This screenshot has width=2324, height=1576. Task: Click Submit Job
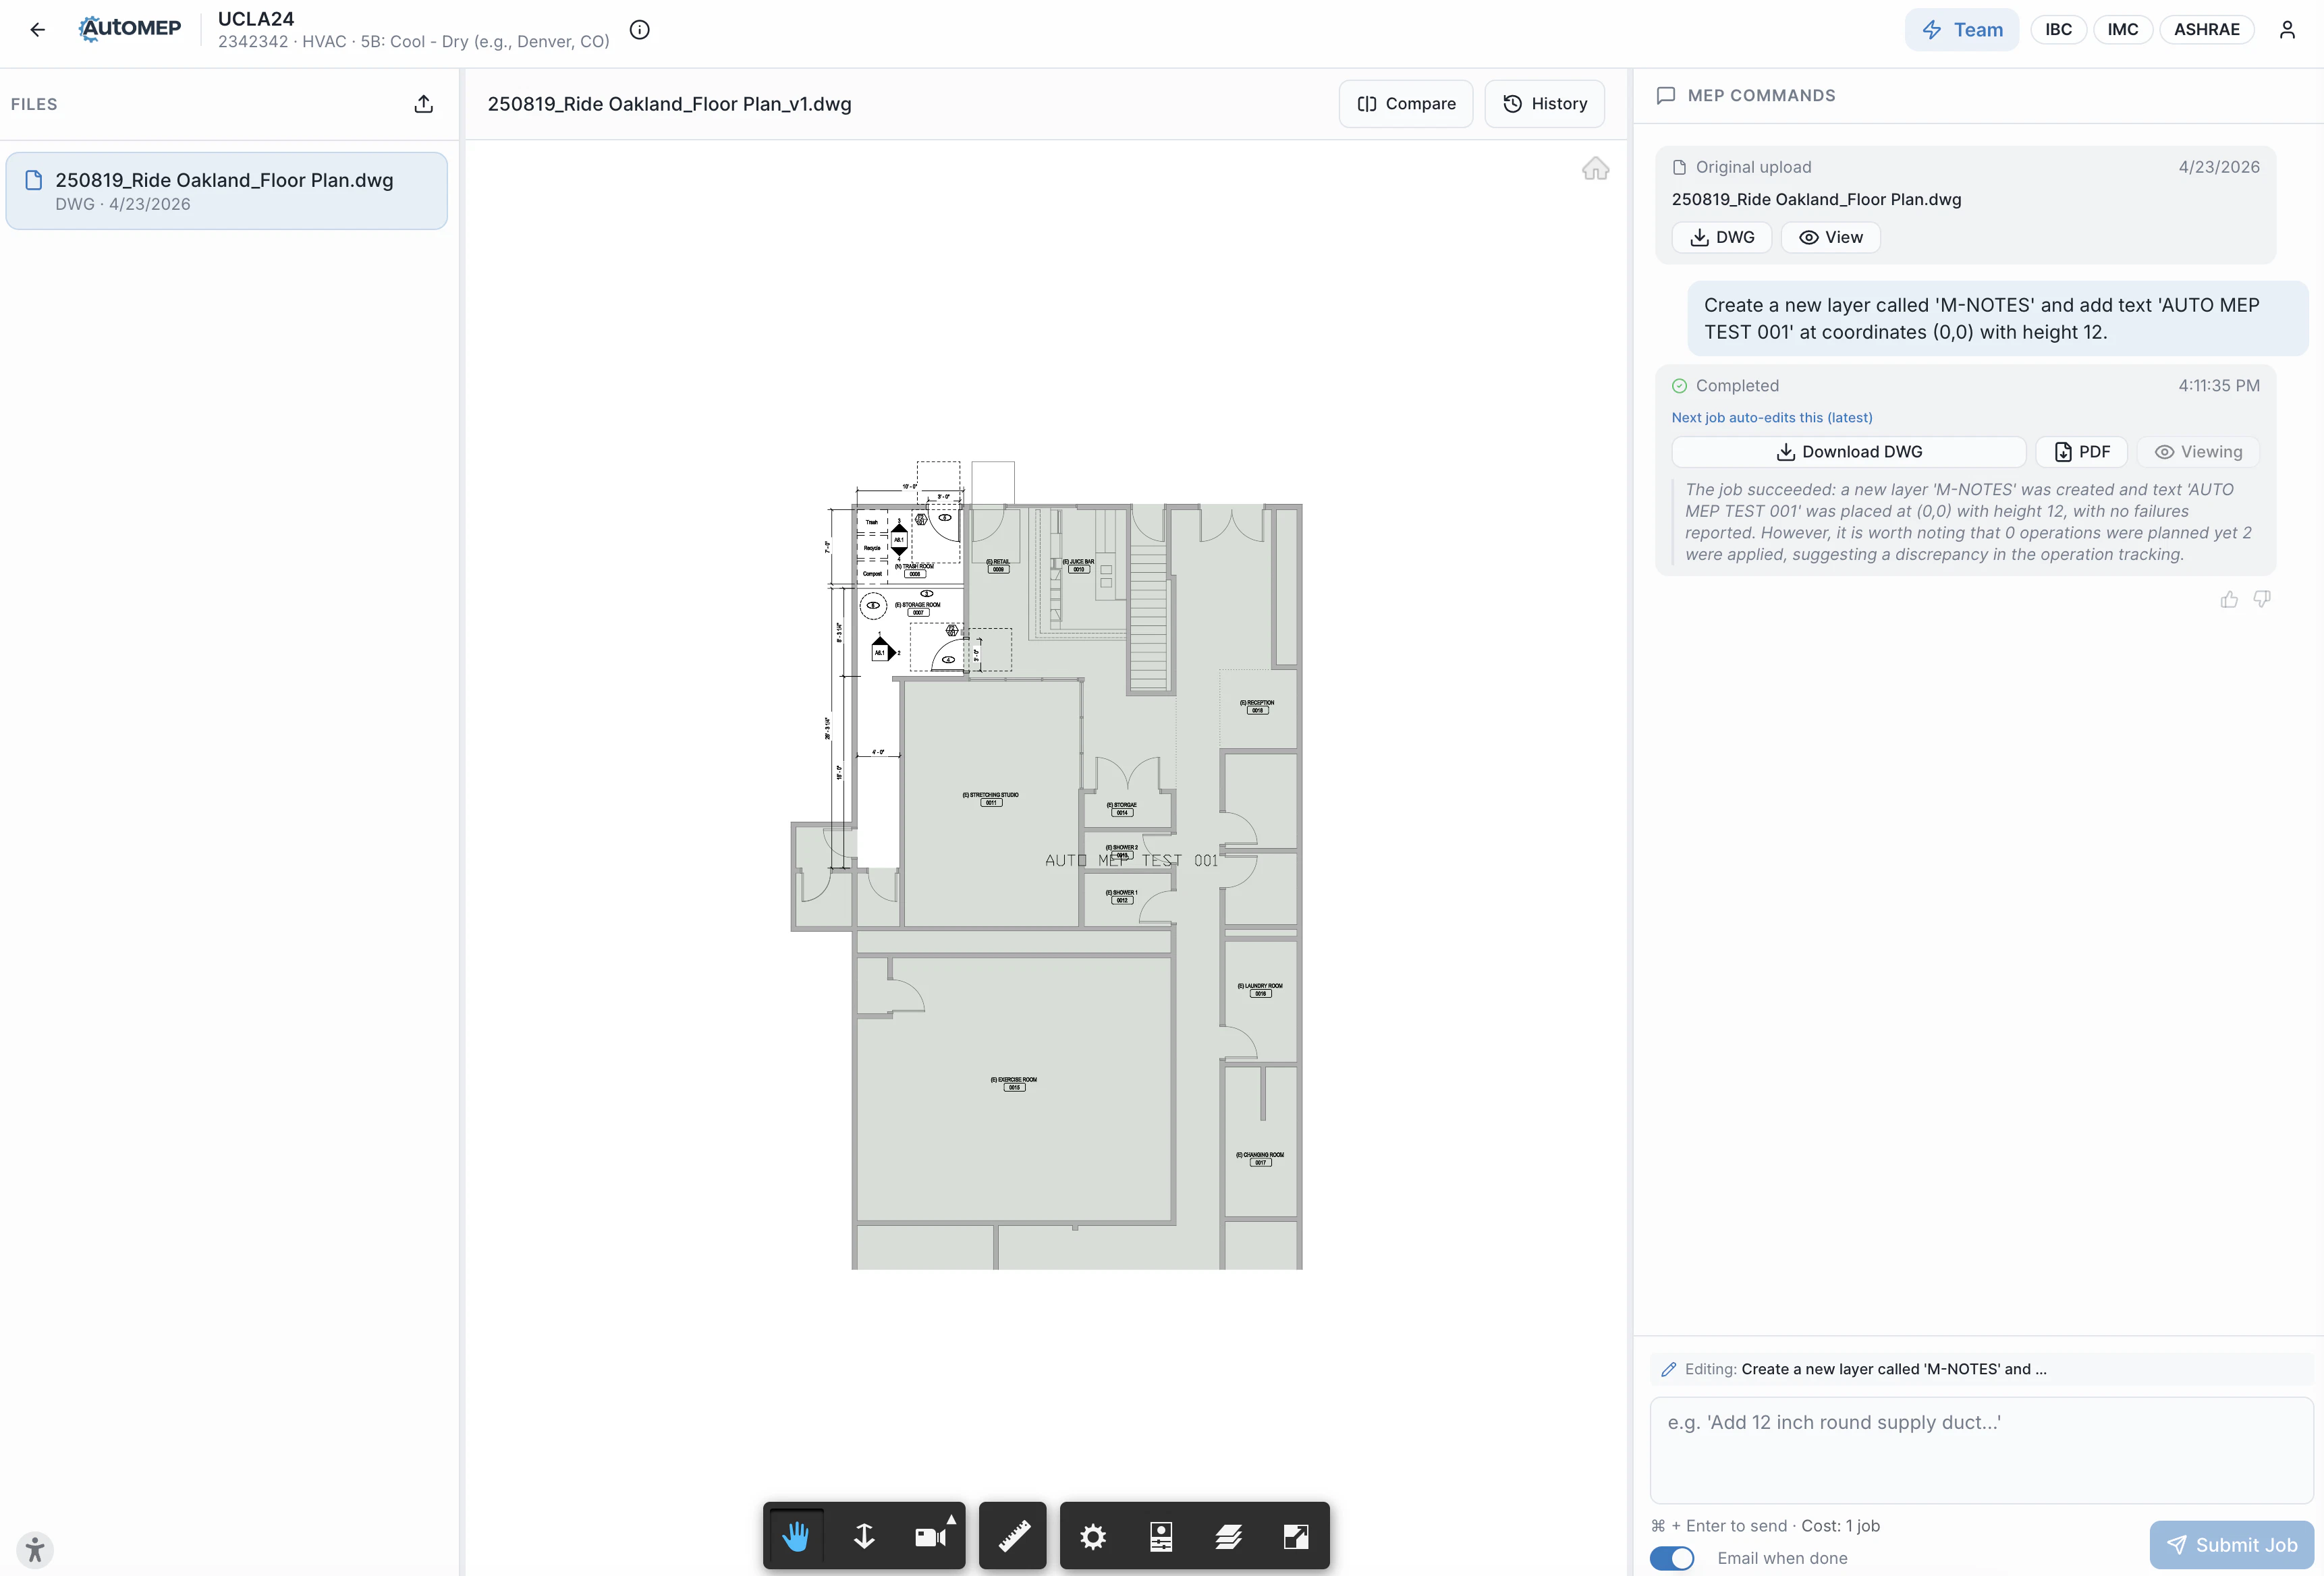point(2232,1545)
